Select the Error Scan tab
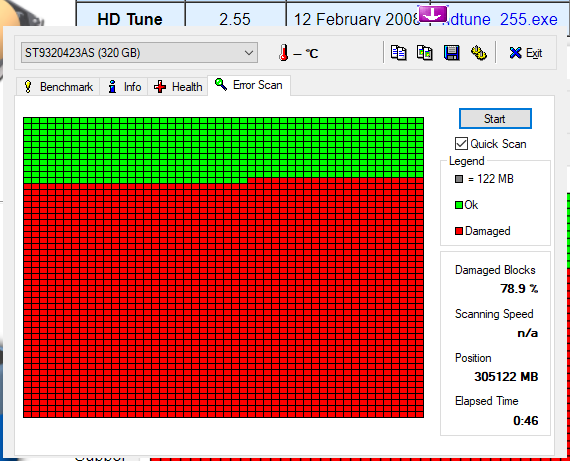This screenshot has width=570, height=461. pyautogui.click(x=249, y=85)
